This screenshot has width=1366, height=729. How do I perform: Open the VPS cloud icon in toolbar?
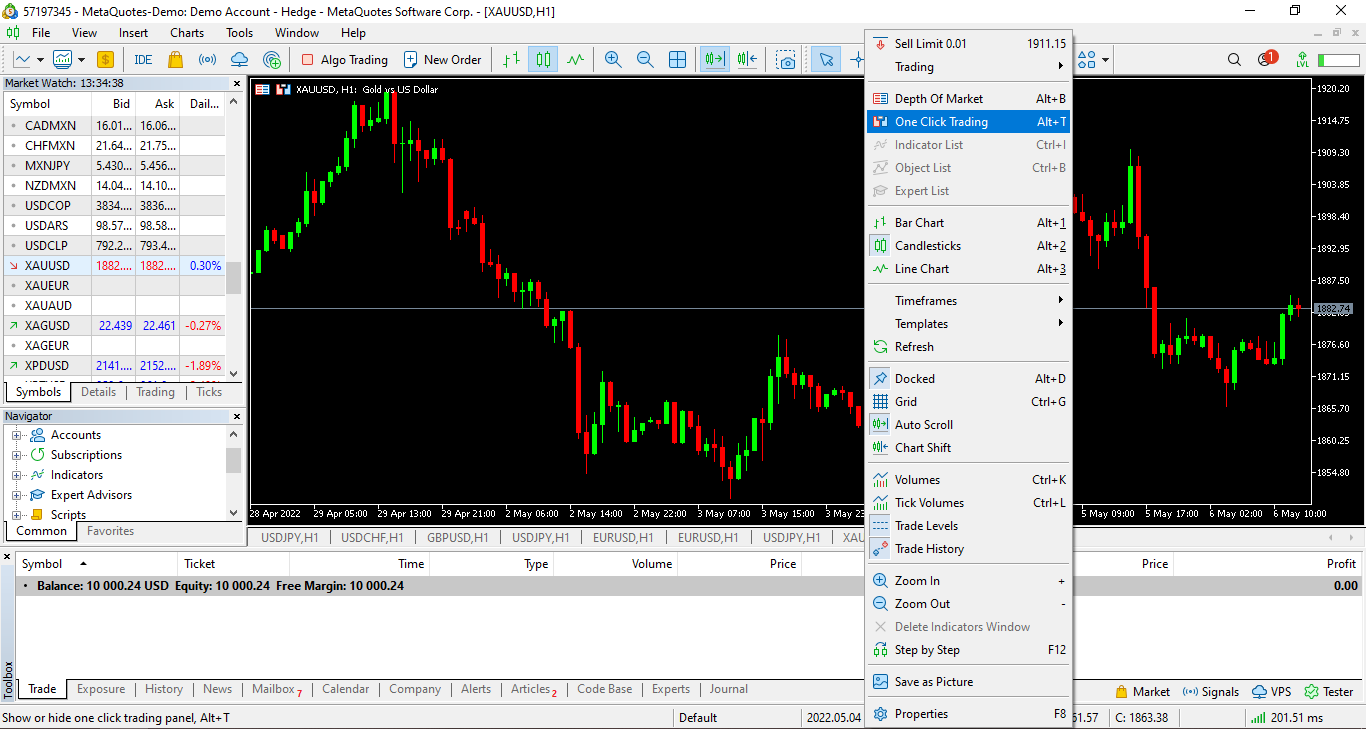coord(240,60)
